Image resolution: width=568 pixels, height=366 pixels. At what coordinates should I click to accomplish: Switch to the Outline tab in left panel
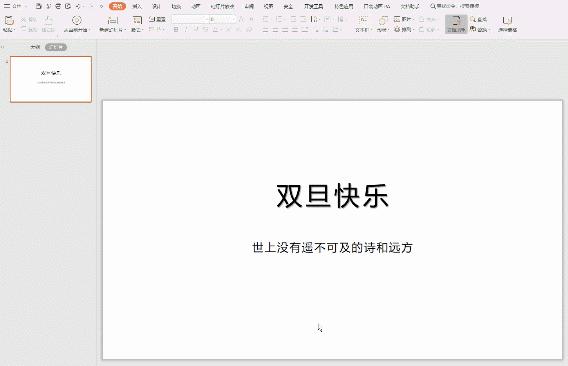(x=35, y=47)
